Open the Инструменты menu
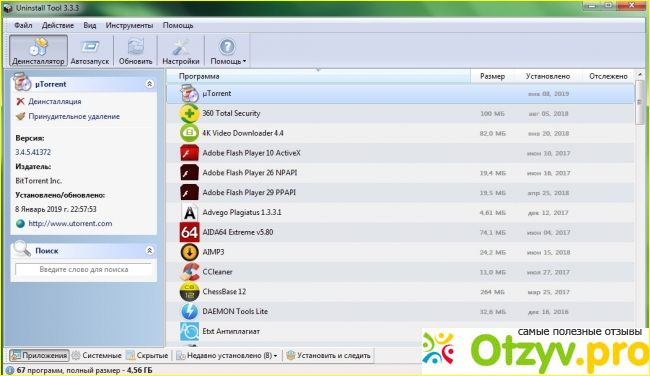Image resolution: width=650 pixels, height=376 pixels. click(x=129, y=25)
